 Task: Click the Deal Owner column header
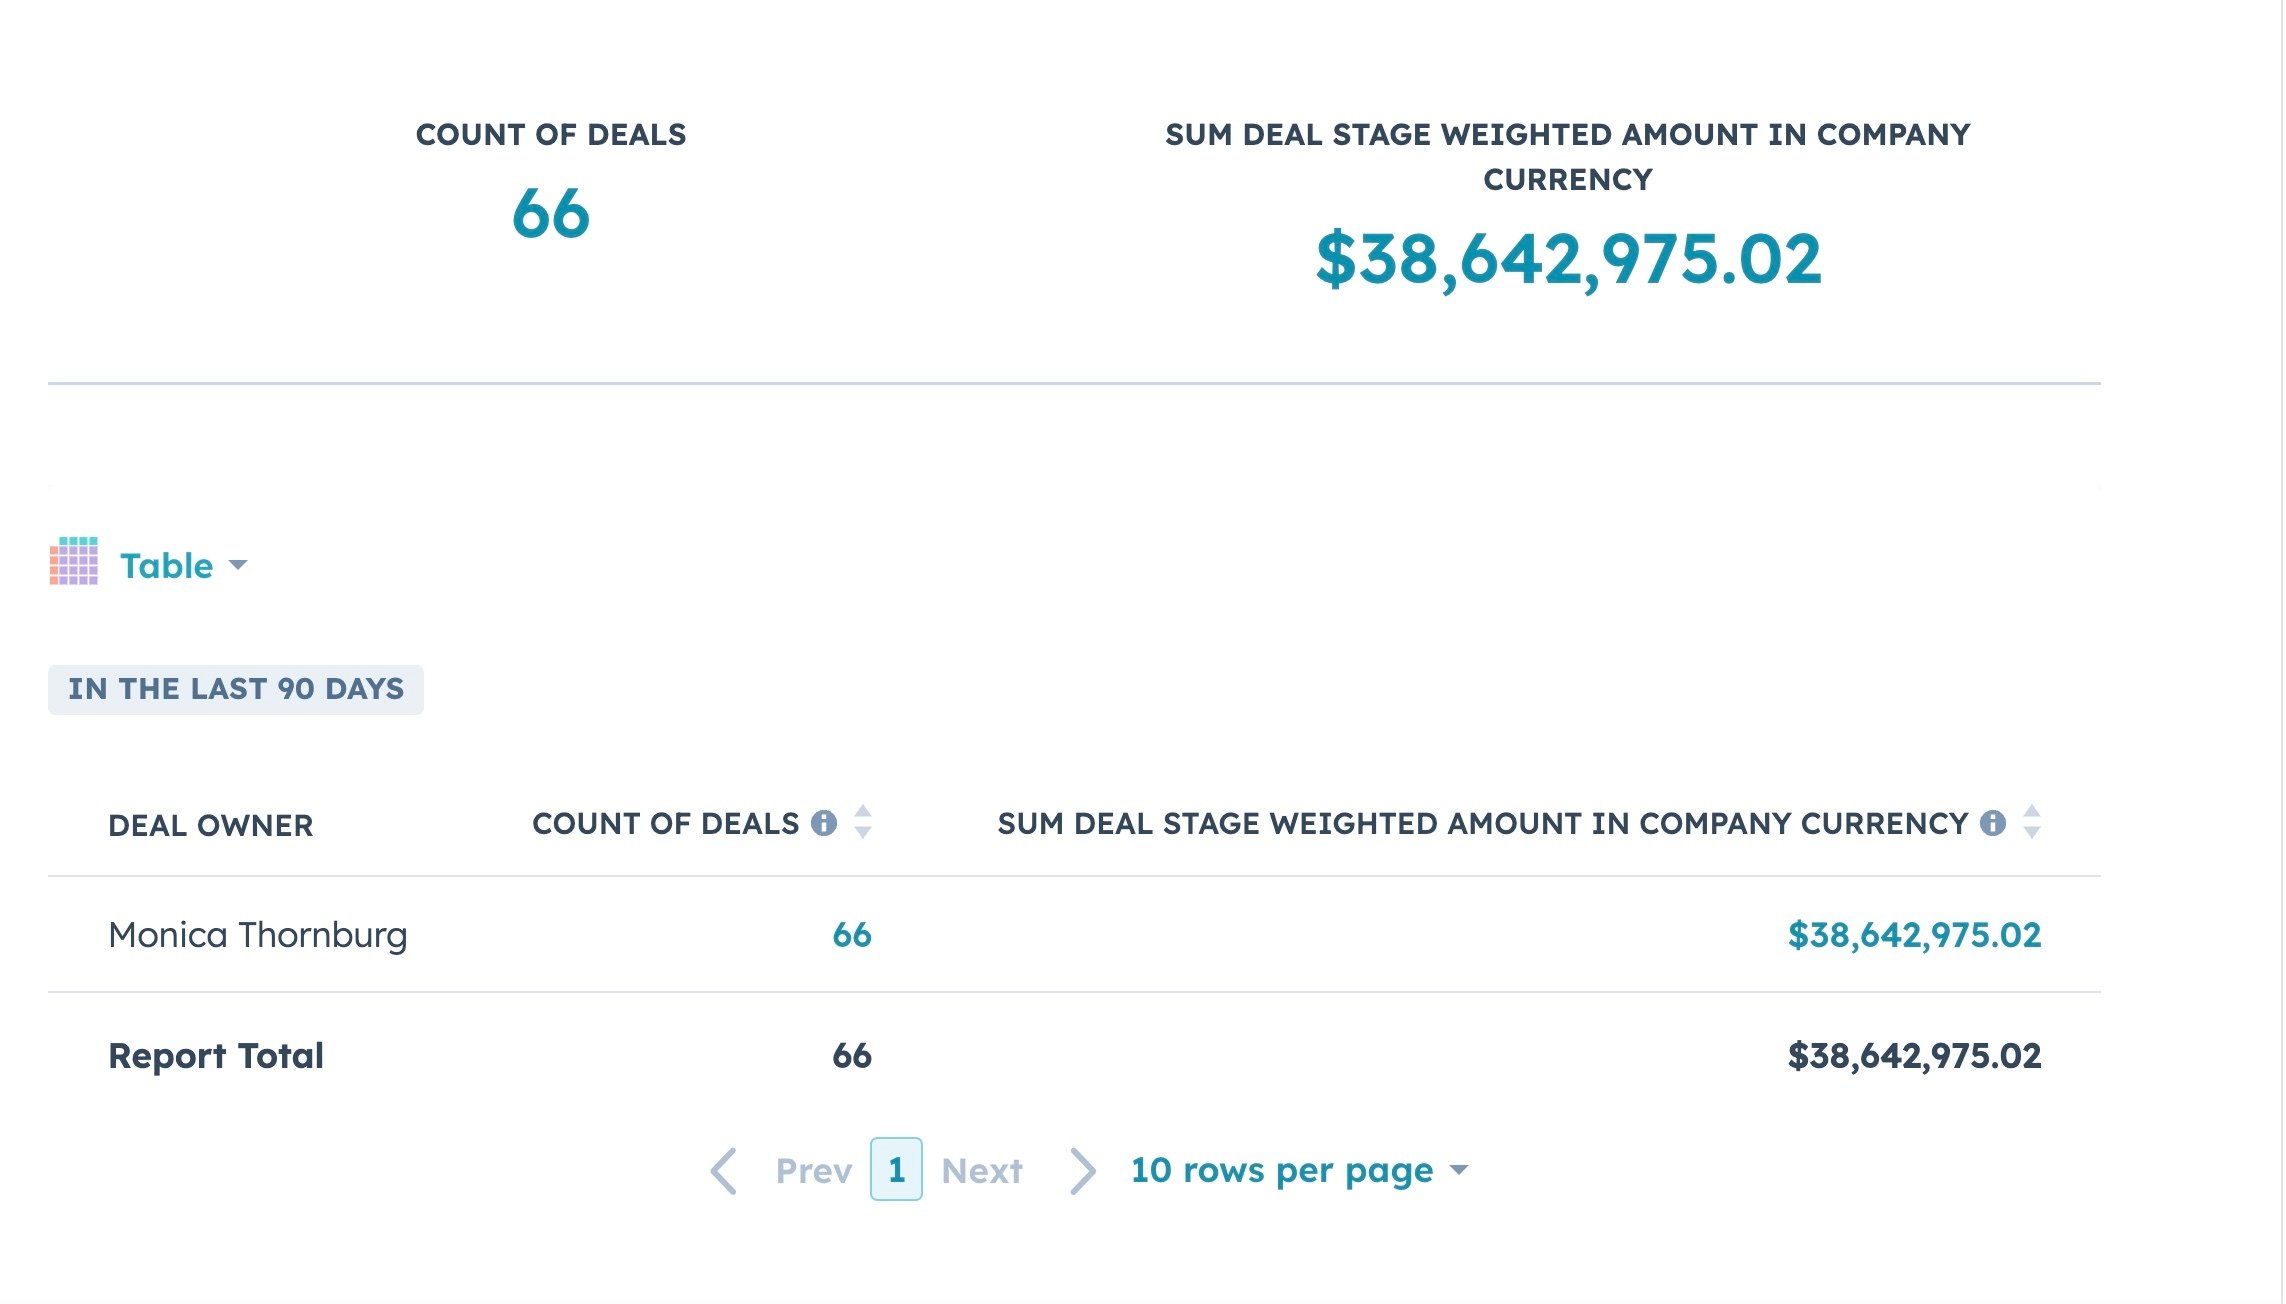click(211, 825)
